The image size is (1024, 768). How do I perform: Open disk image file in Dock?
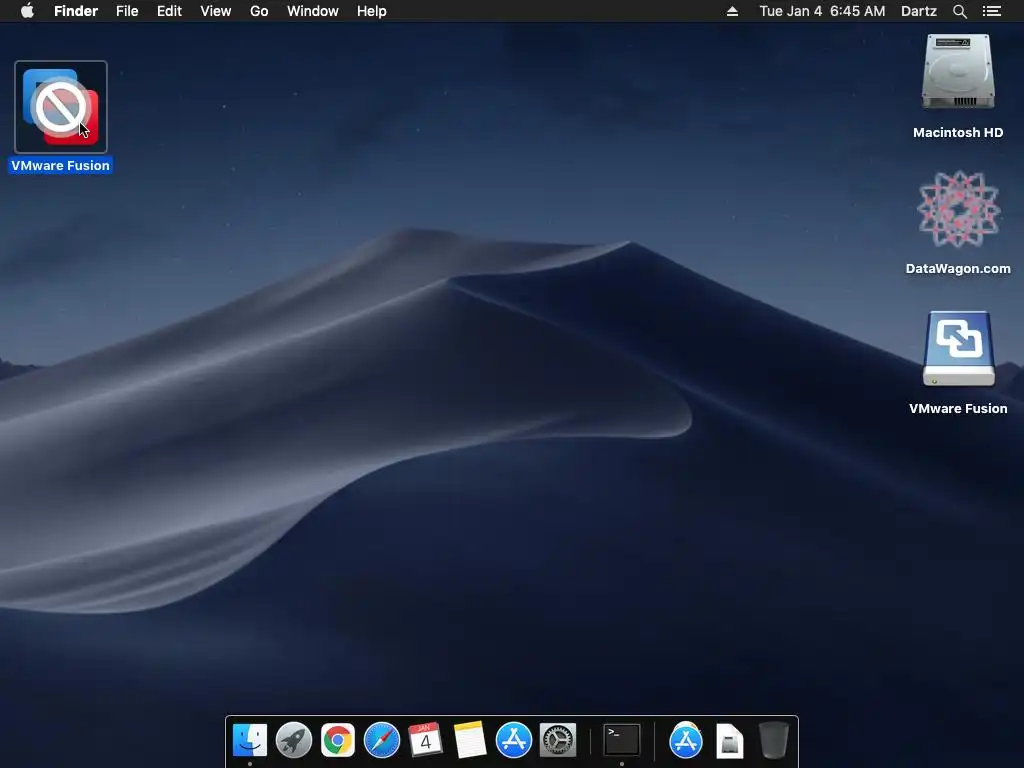[729, 741]
